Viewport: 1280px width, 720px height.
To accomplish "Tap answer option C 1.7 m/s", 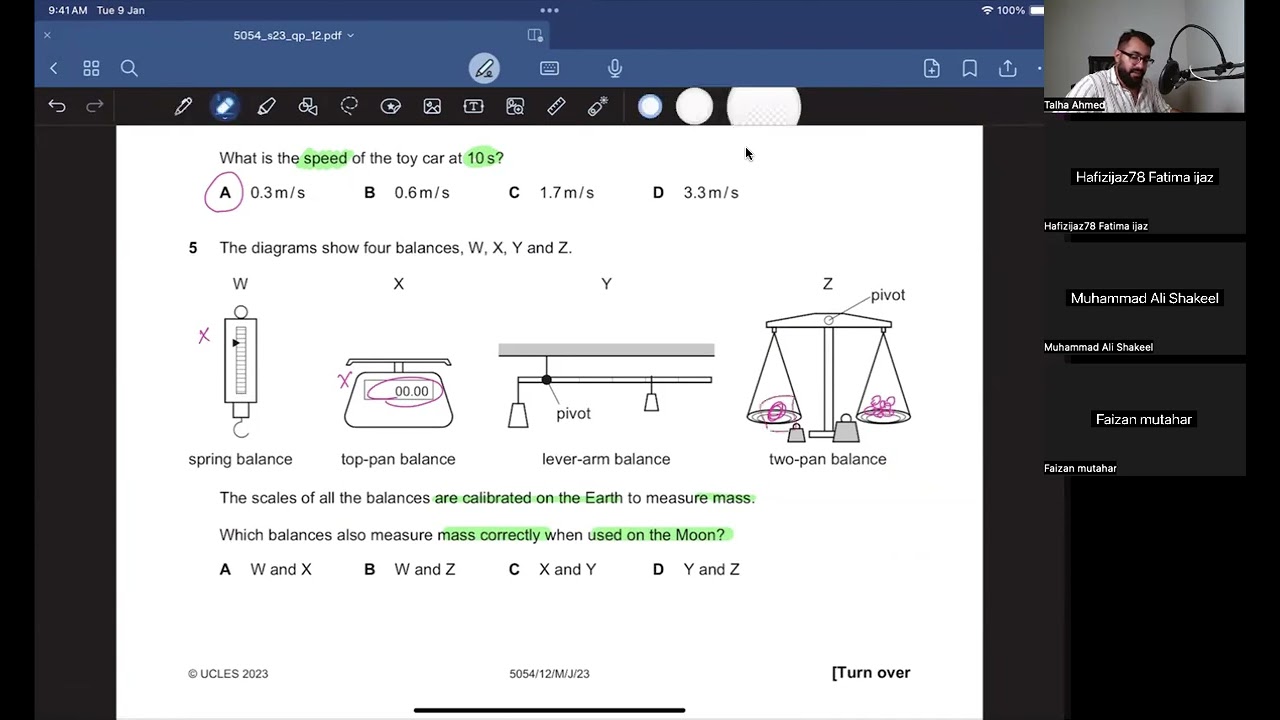I will pos(551,192).
